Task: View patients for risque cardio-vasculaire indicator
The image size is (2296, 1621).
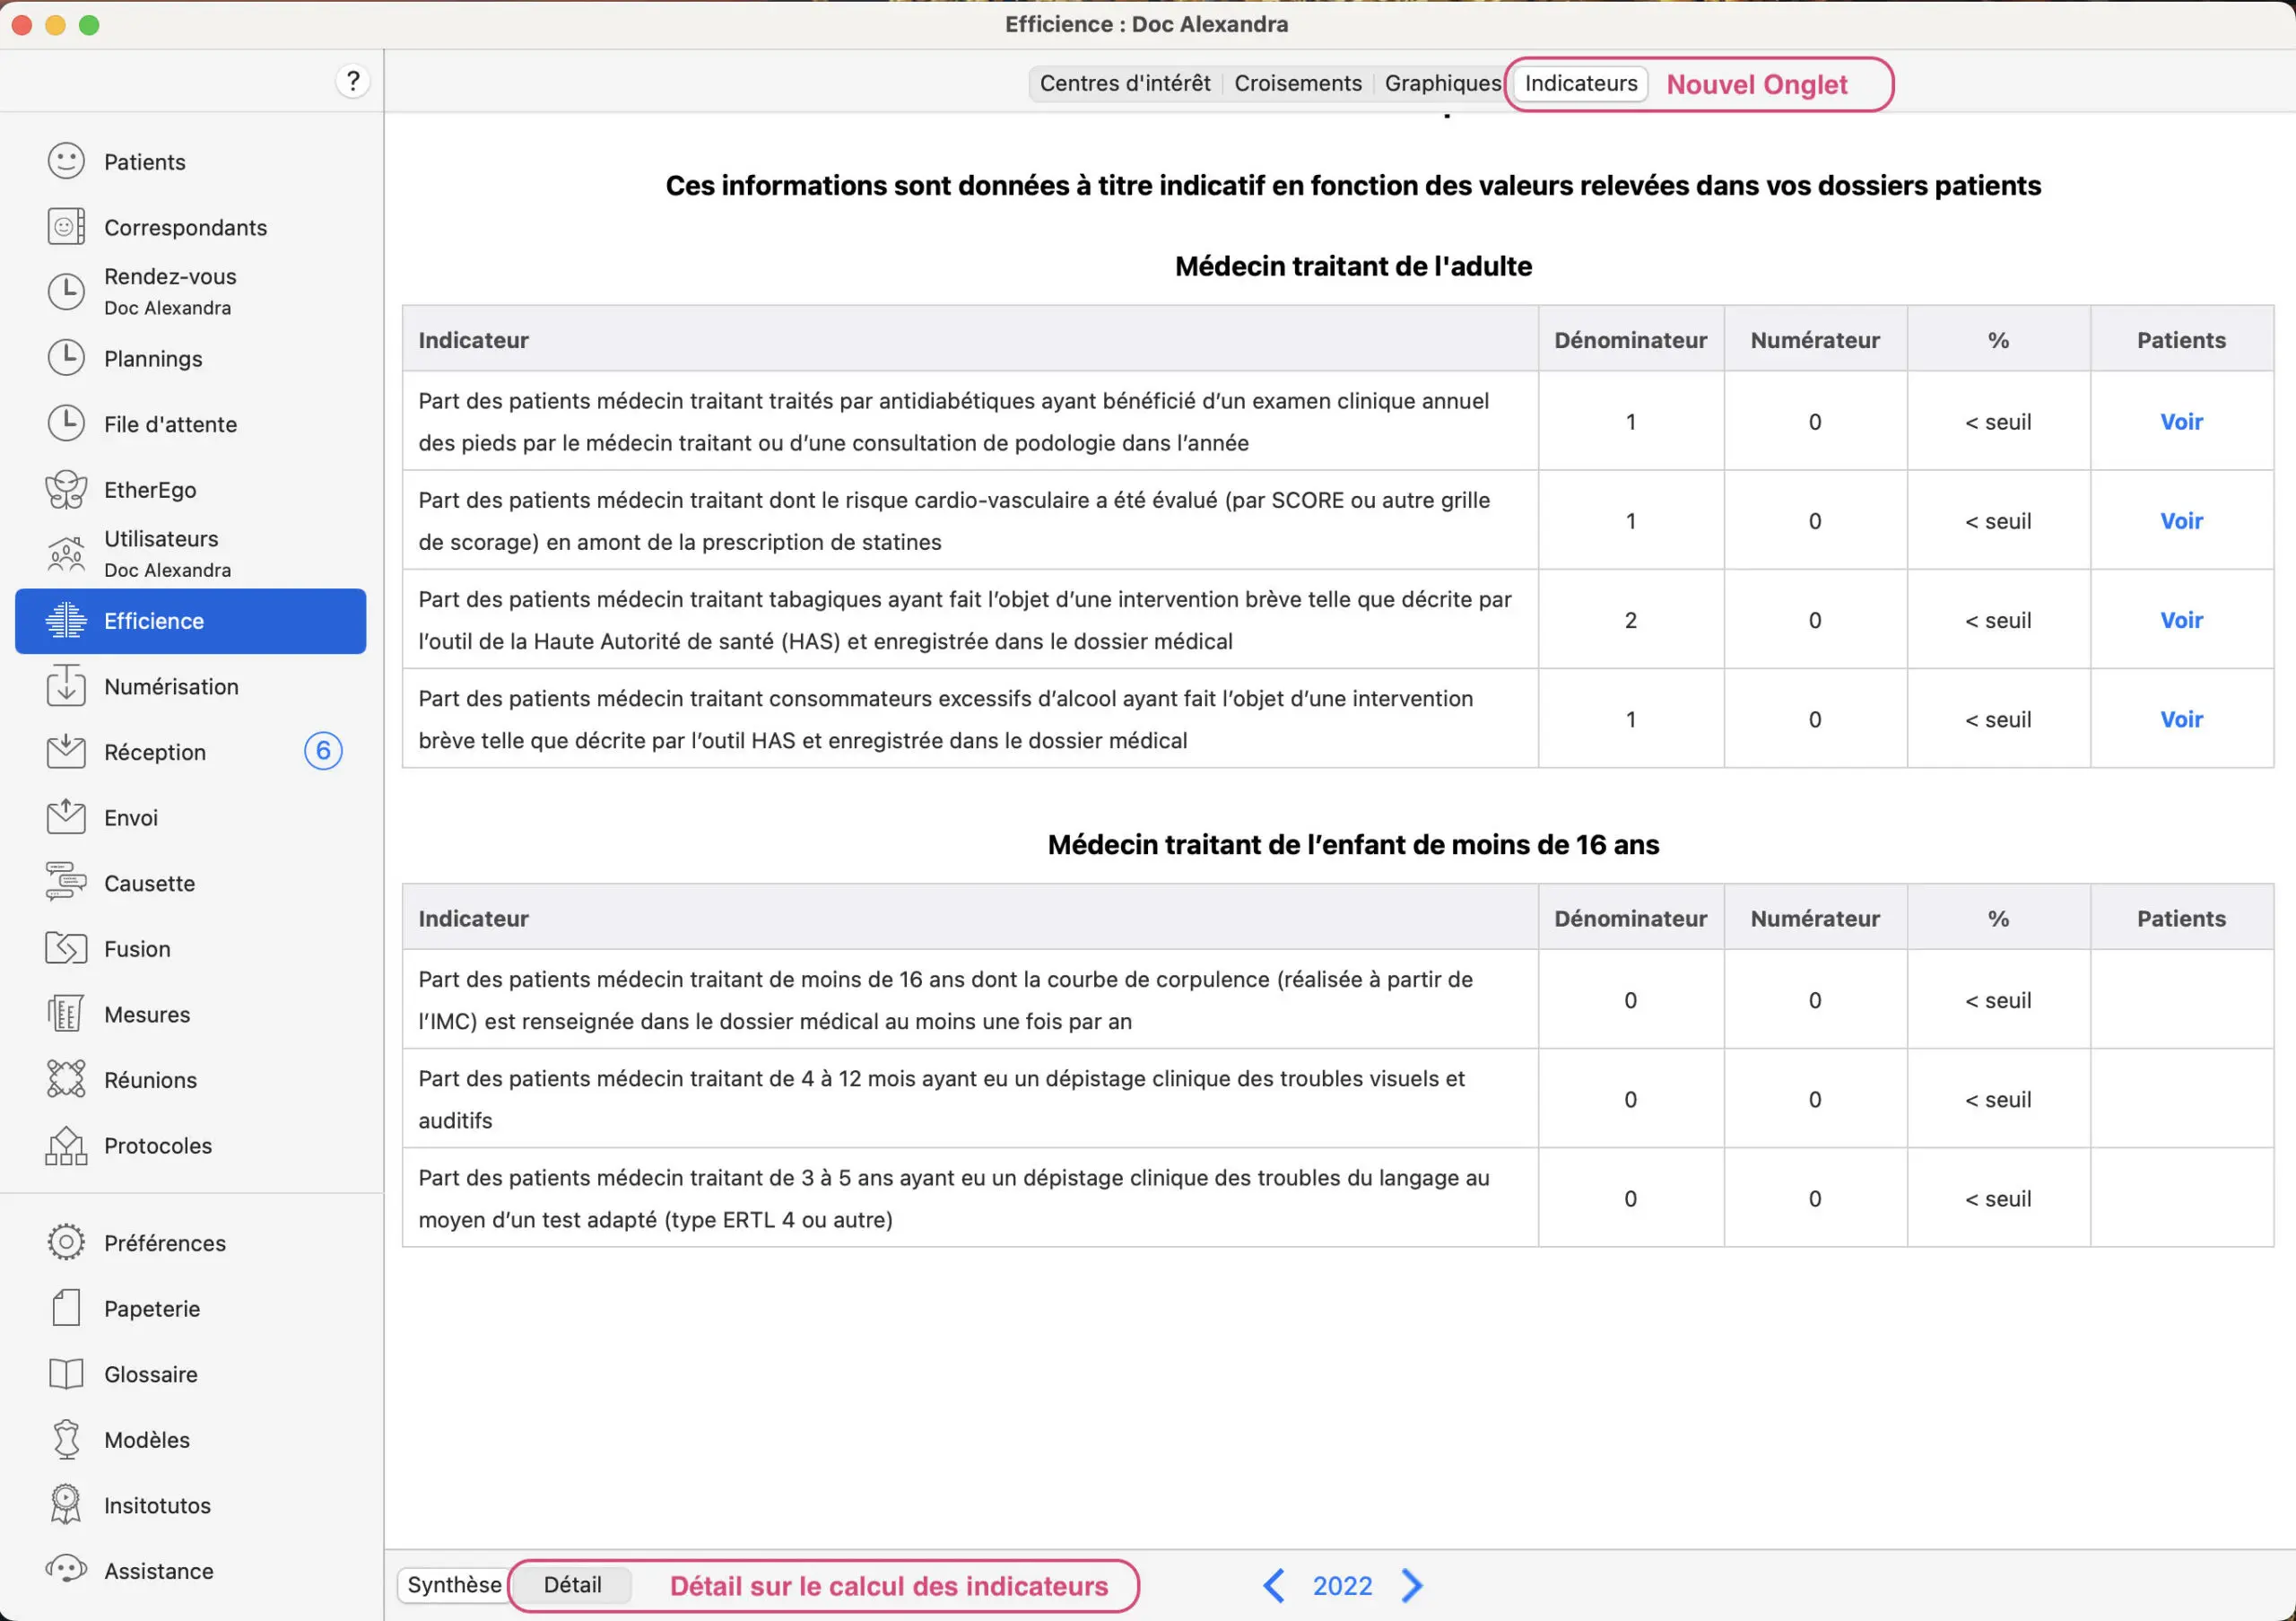Action: click(x=2181, y=521)
